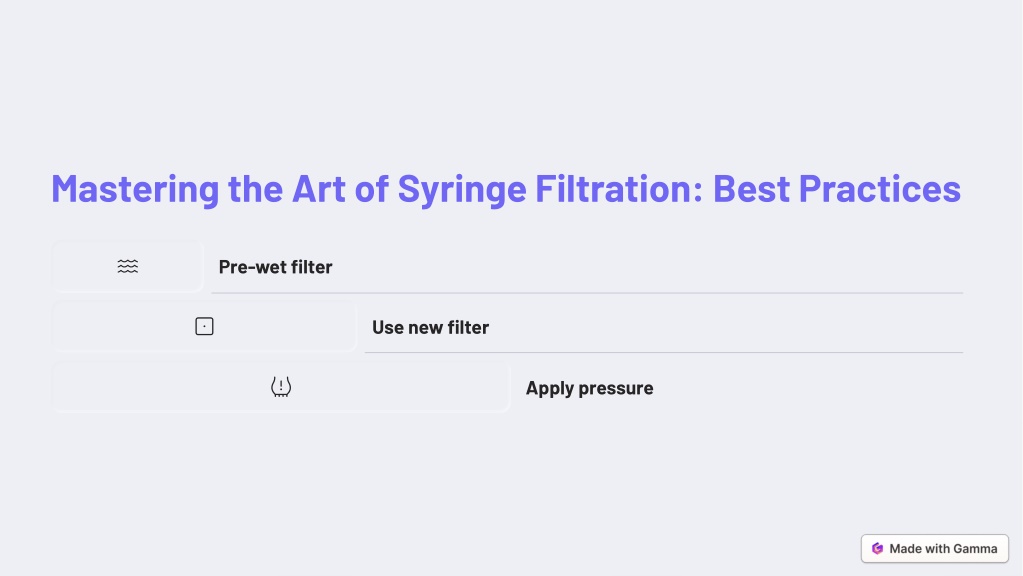The image size is (1023, 576).
Task: Click the words Best Practices in the title
Action: 836,189
